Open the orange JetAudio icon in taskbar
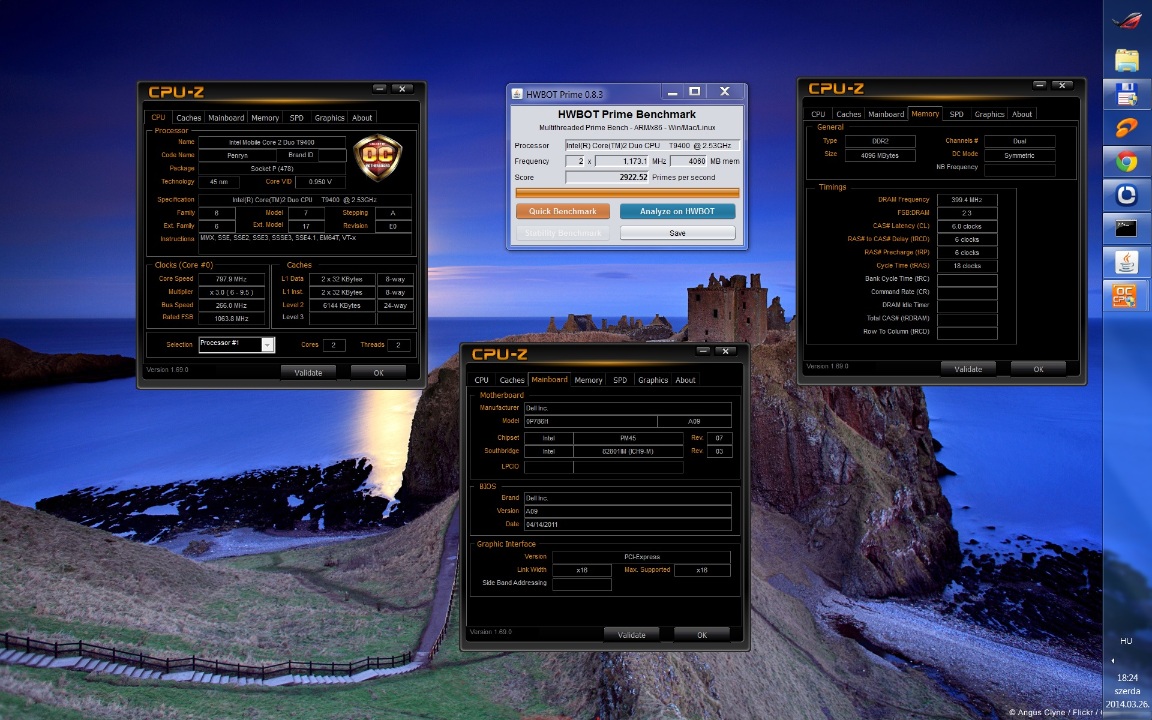1152x720 pixels. pos(1126,128)
